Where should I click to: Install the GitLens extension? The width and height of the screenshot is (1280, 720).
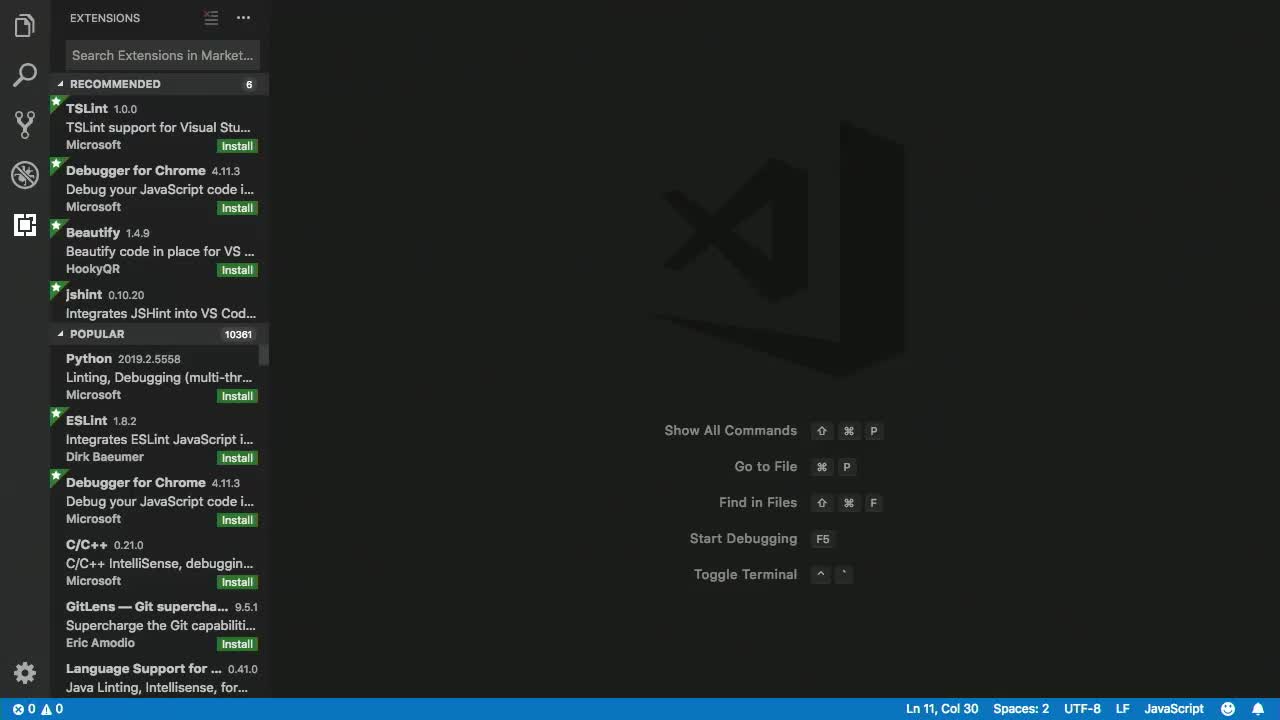click(237, 644)
